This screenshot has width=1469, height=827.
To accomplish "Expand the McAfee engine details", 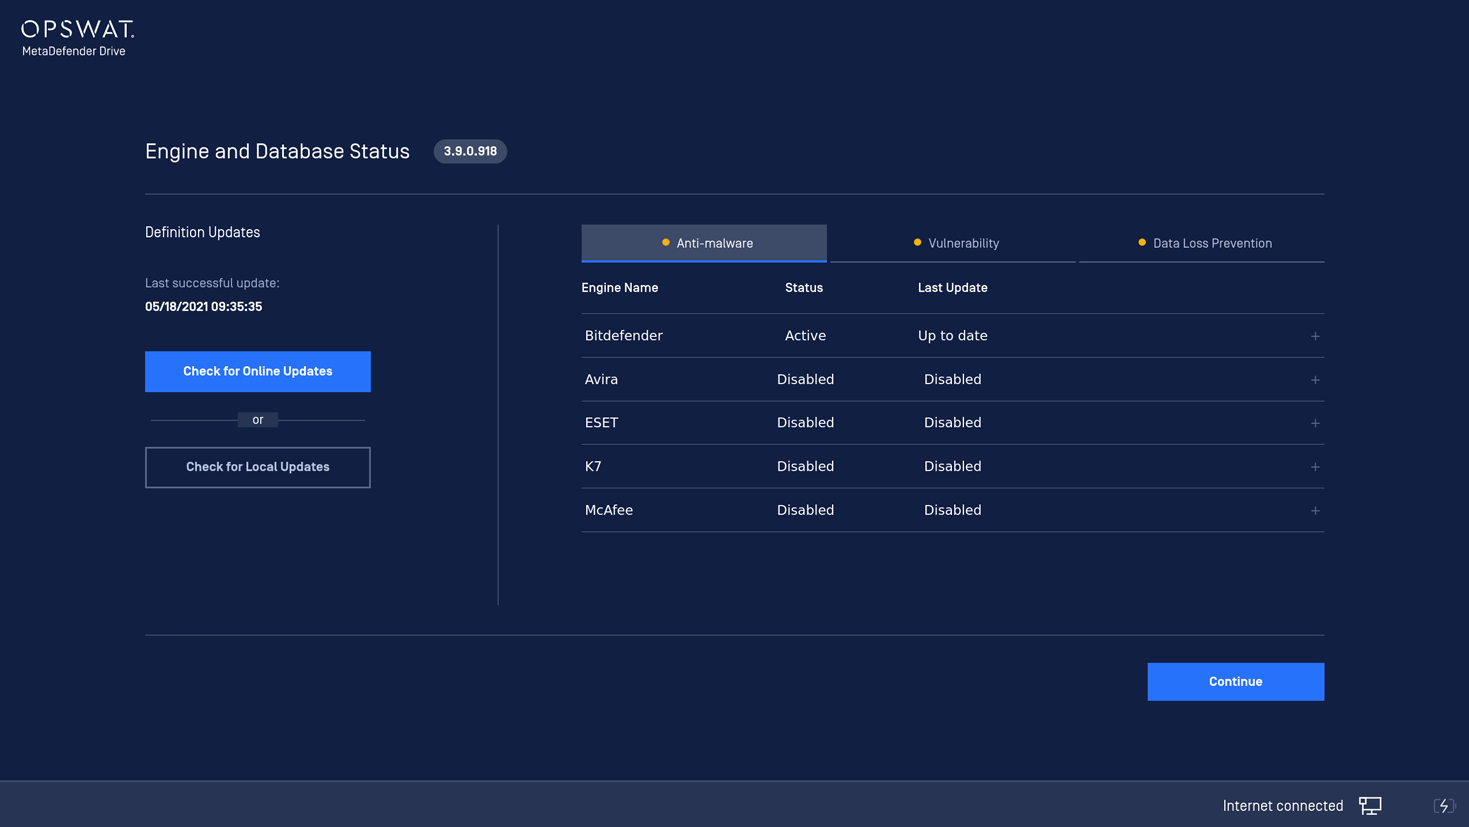I will (x=1315, y=511).
